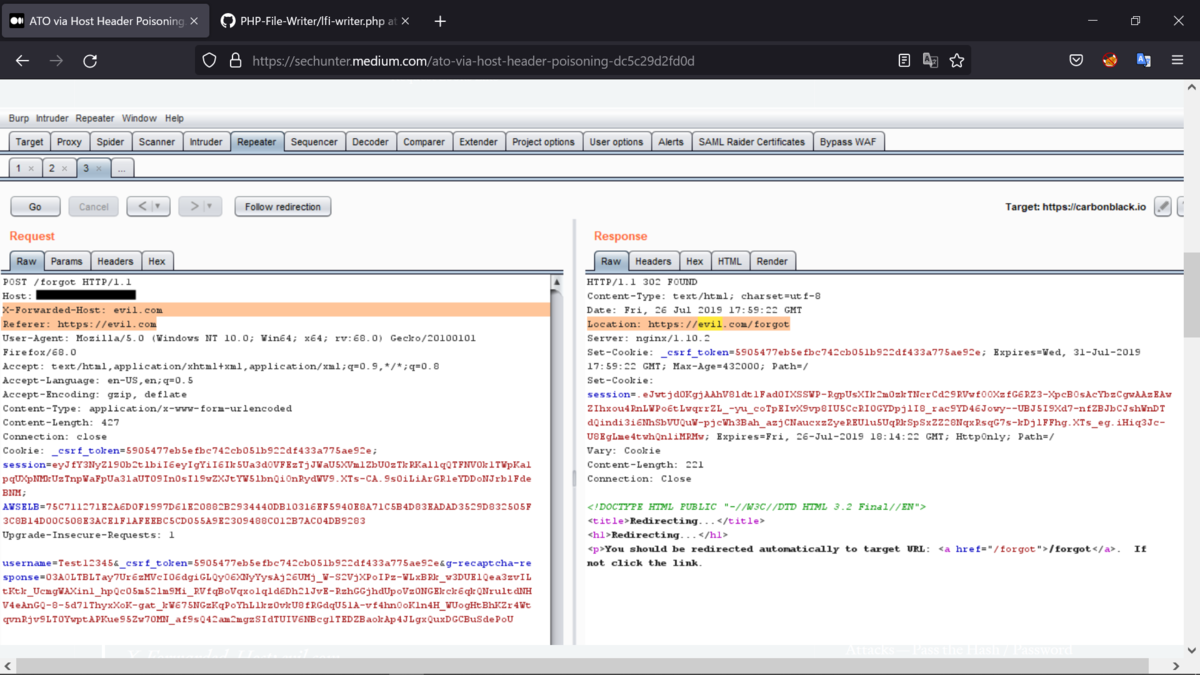Click the Go button

point(35,207)
